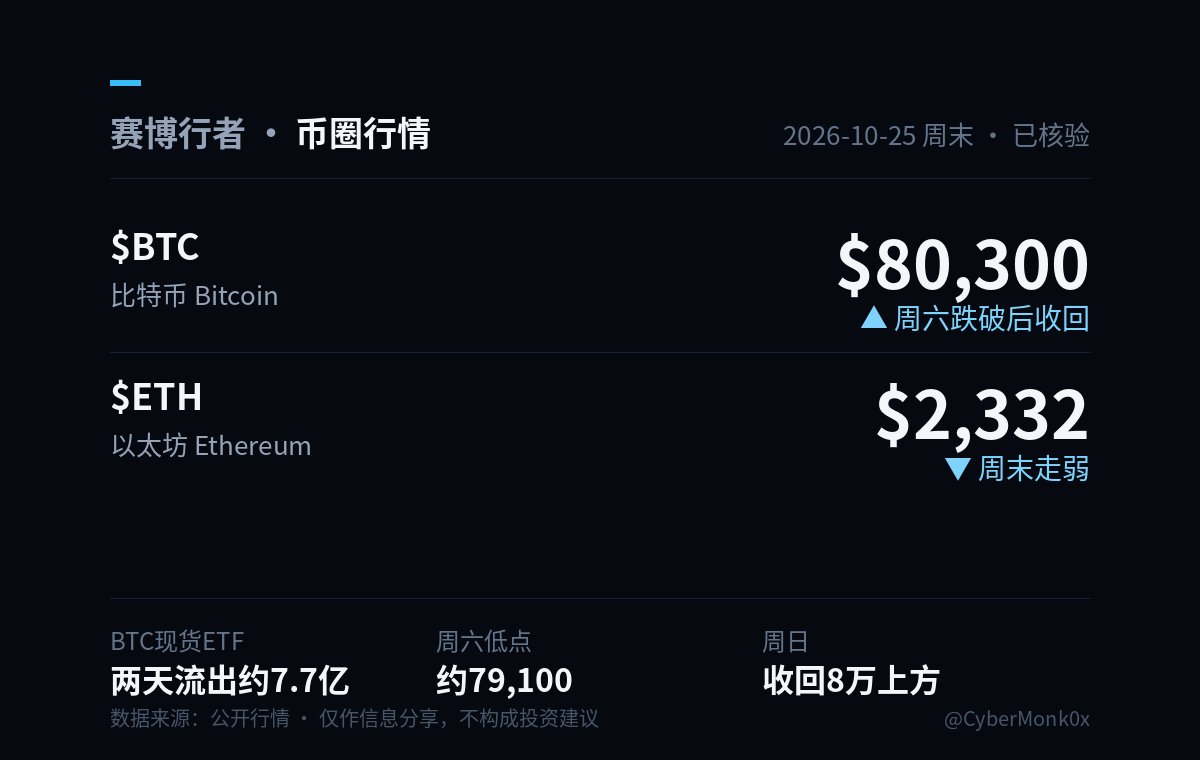Click the date 2026-10-25 周末
Viewport: 1200px width, 760px height.
[878, 135]
